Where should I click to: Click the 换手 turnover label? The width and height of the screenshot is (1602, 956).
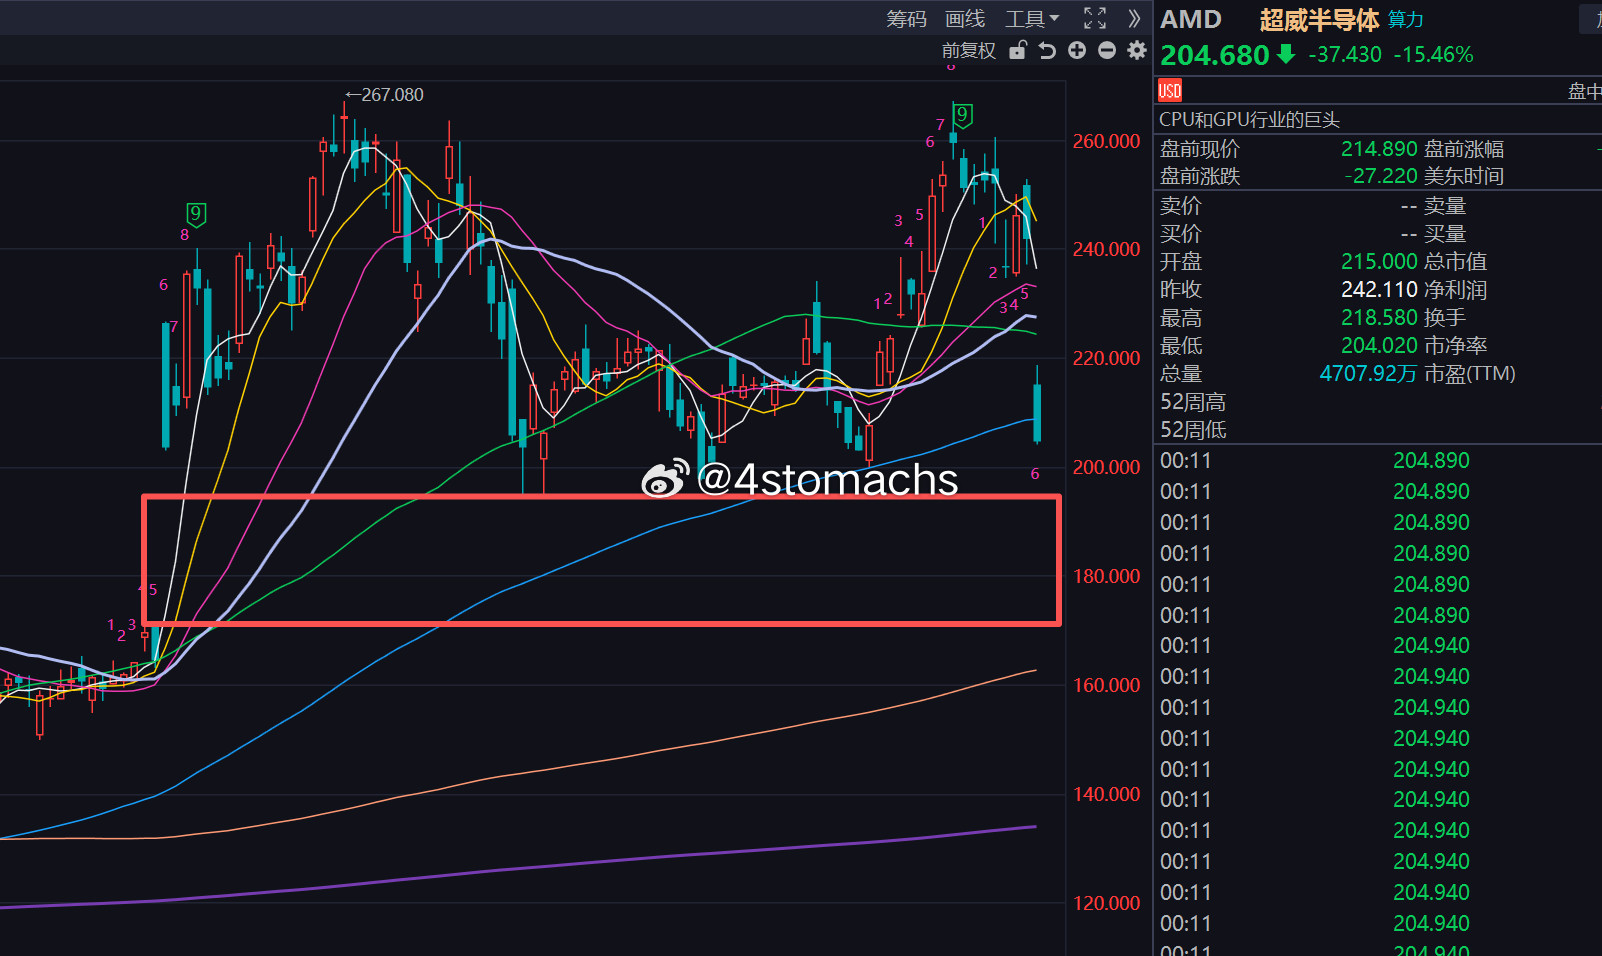(1445, 318)
